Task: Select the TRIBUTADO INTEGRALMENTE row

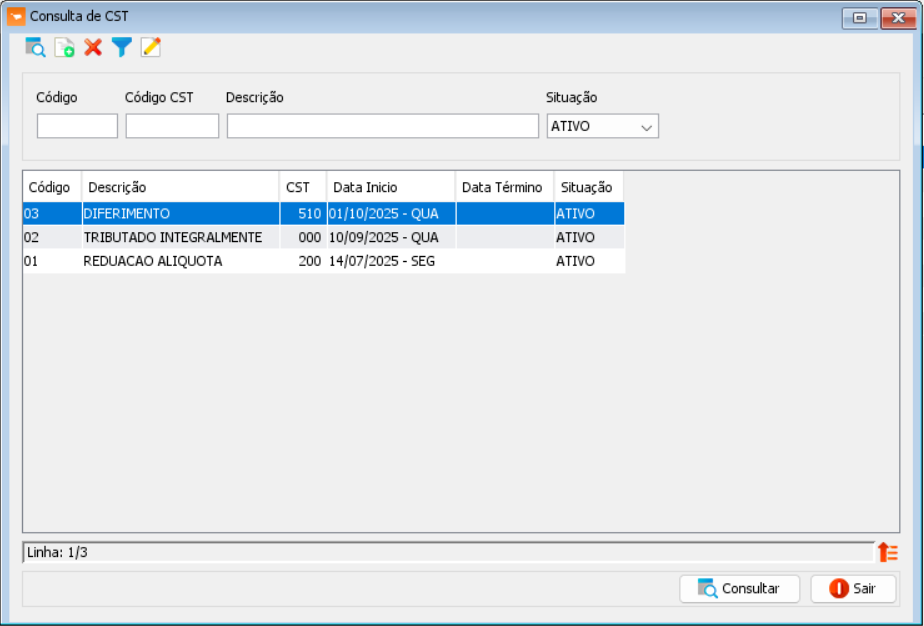Action: click(172, 238)
